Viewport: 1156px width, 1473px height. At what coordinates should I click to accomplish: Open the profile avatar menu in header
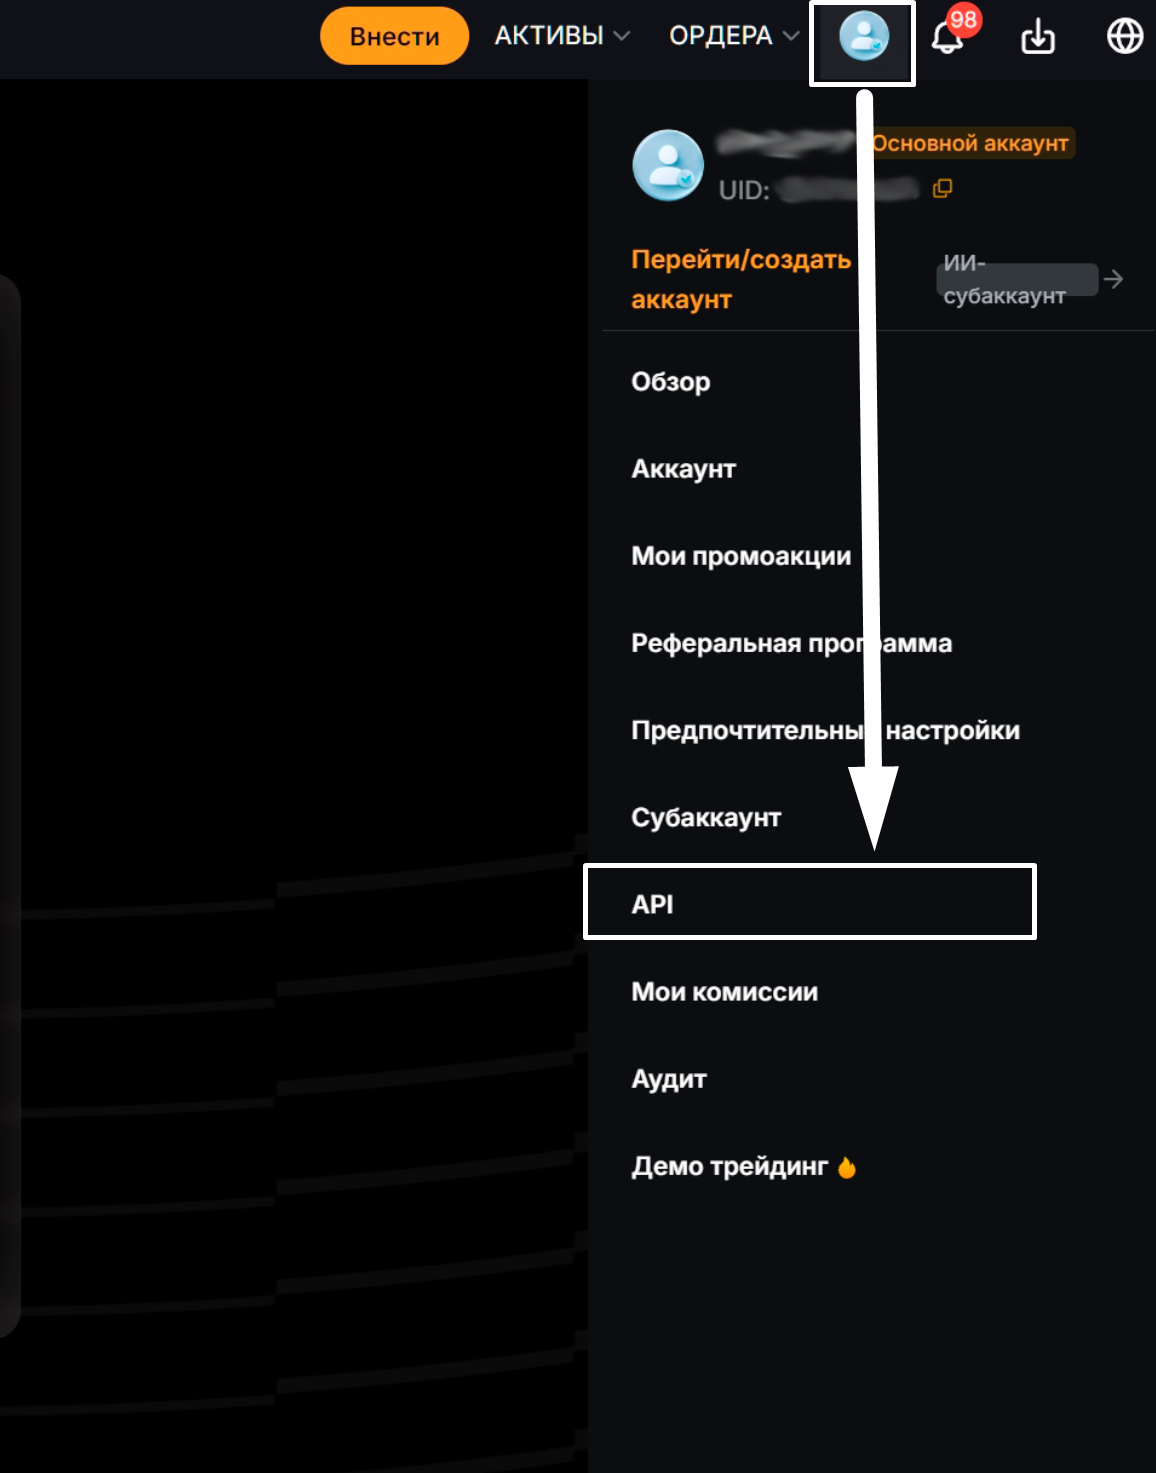pyautogui.click(x=864, y=37)
